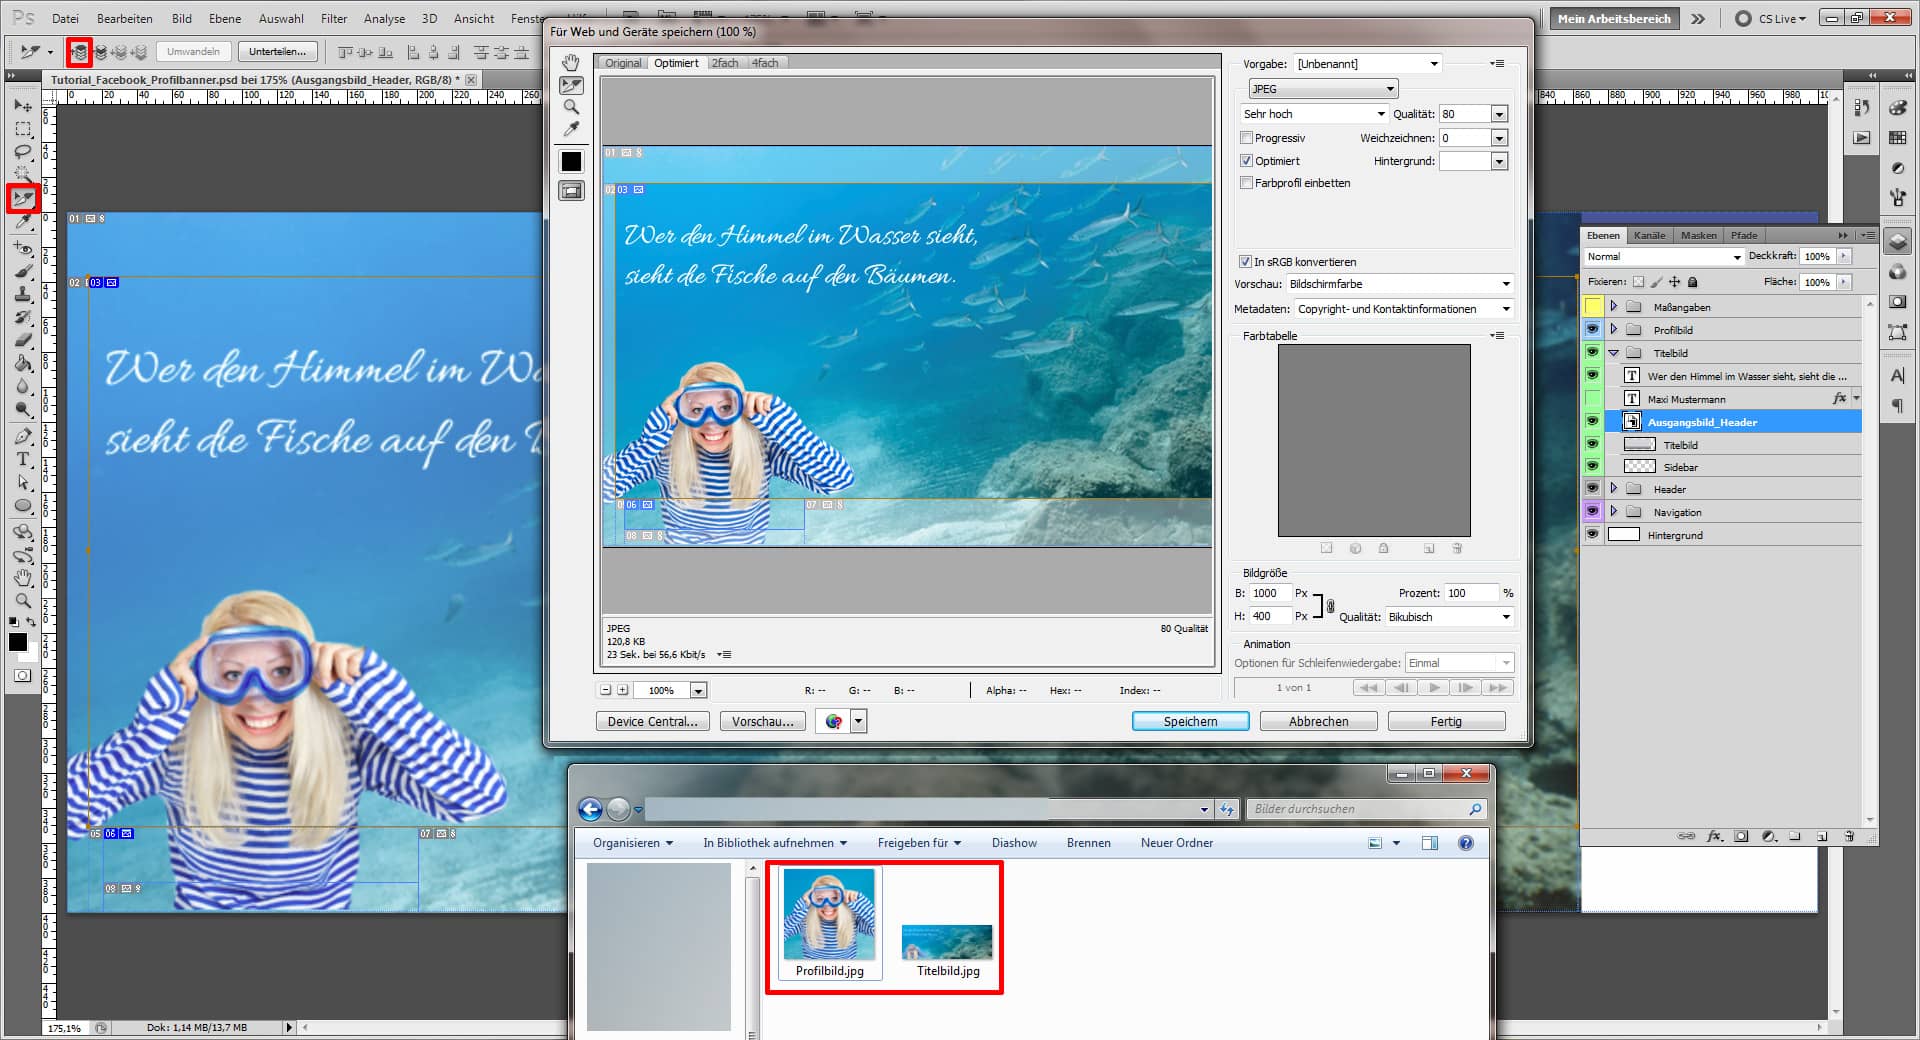The image size is (1920, 1040).
Task: Open the Filter menu
Action: tap(333, 18)
